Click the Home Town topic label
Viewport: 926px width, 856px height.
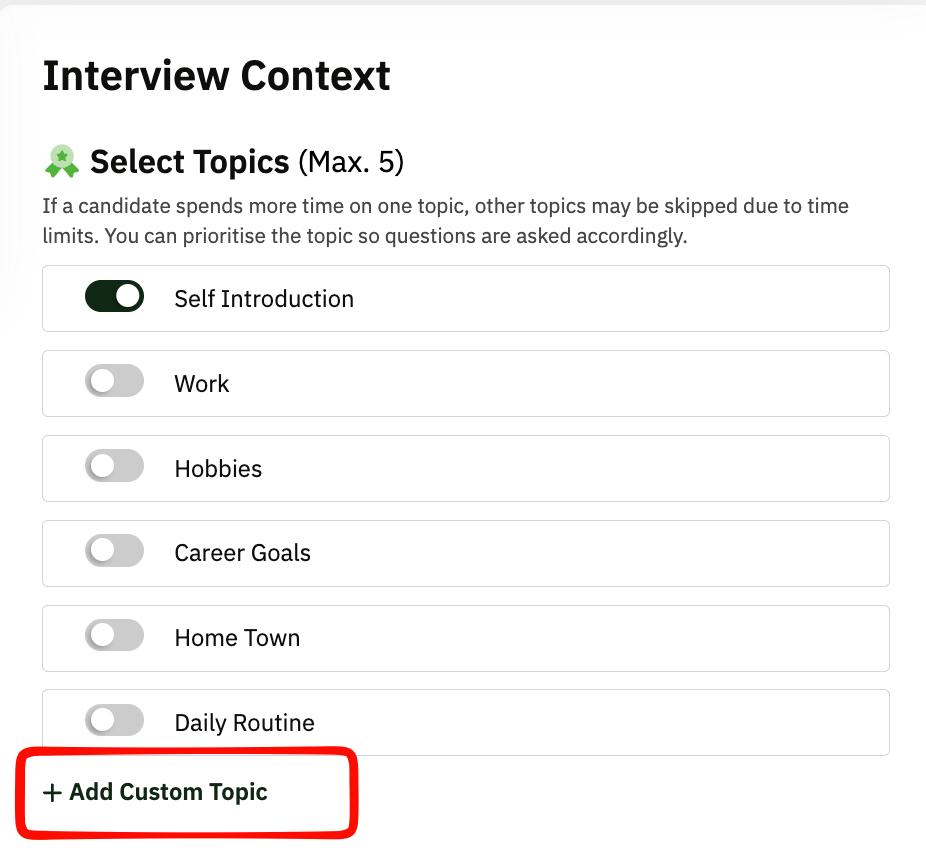[237, 638]
